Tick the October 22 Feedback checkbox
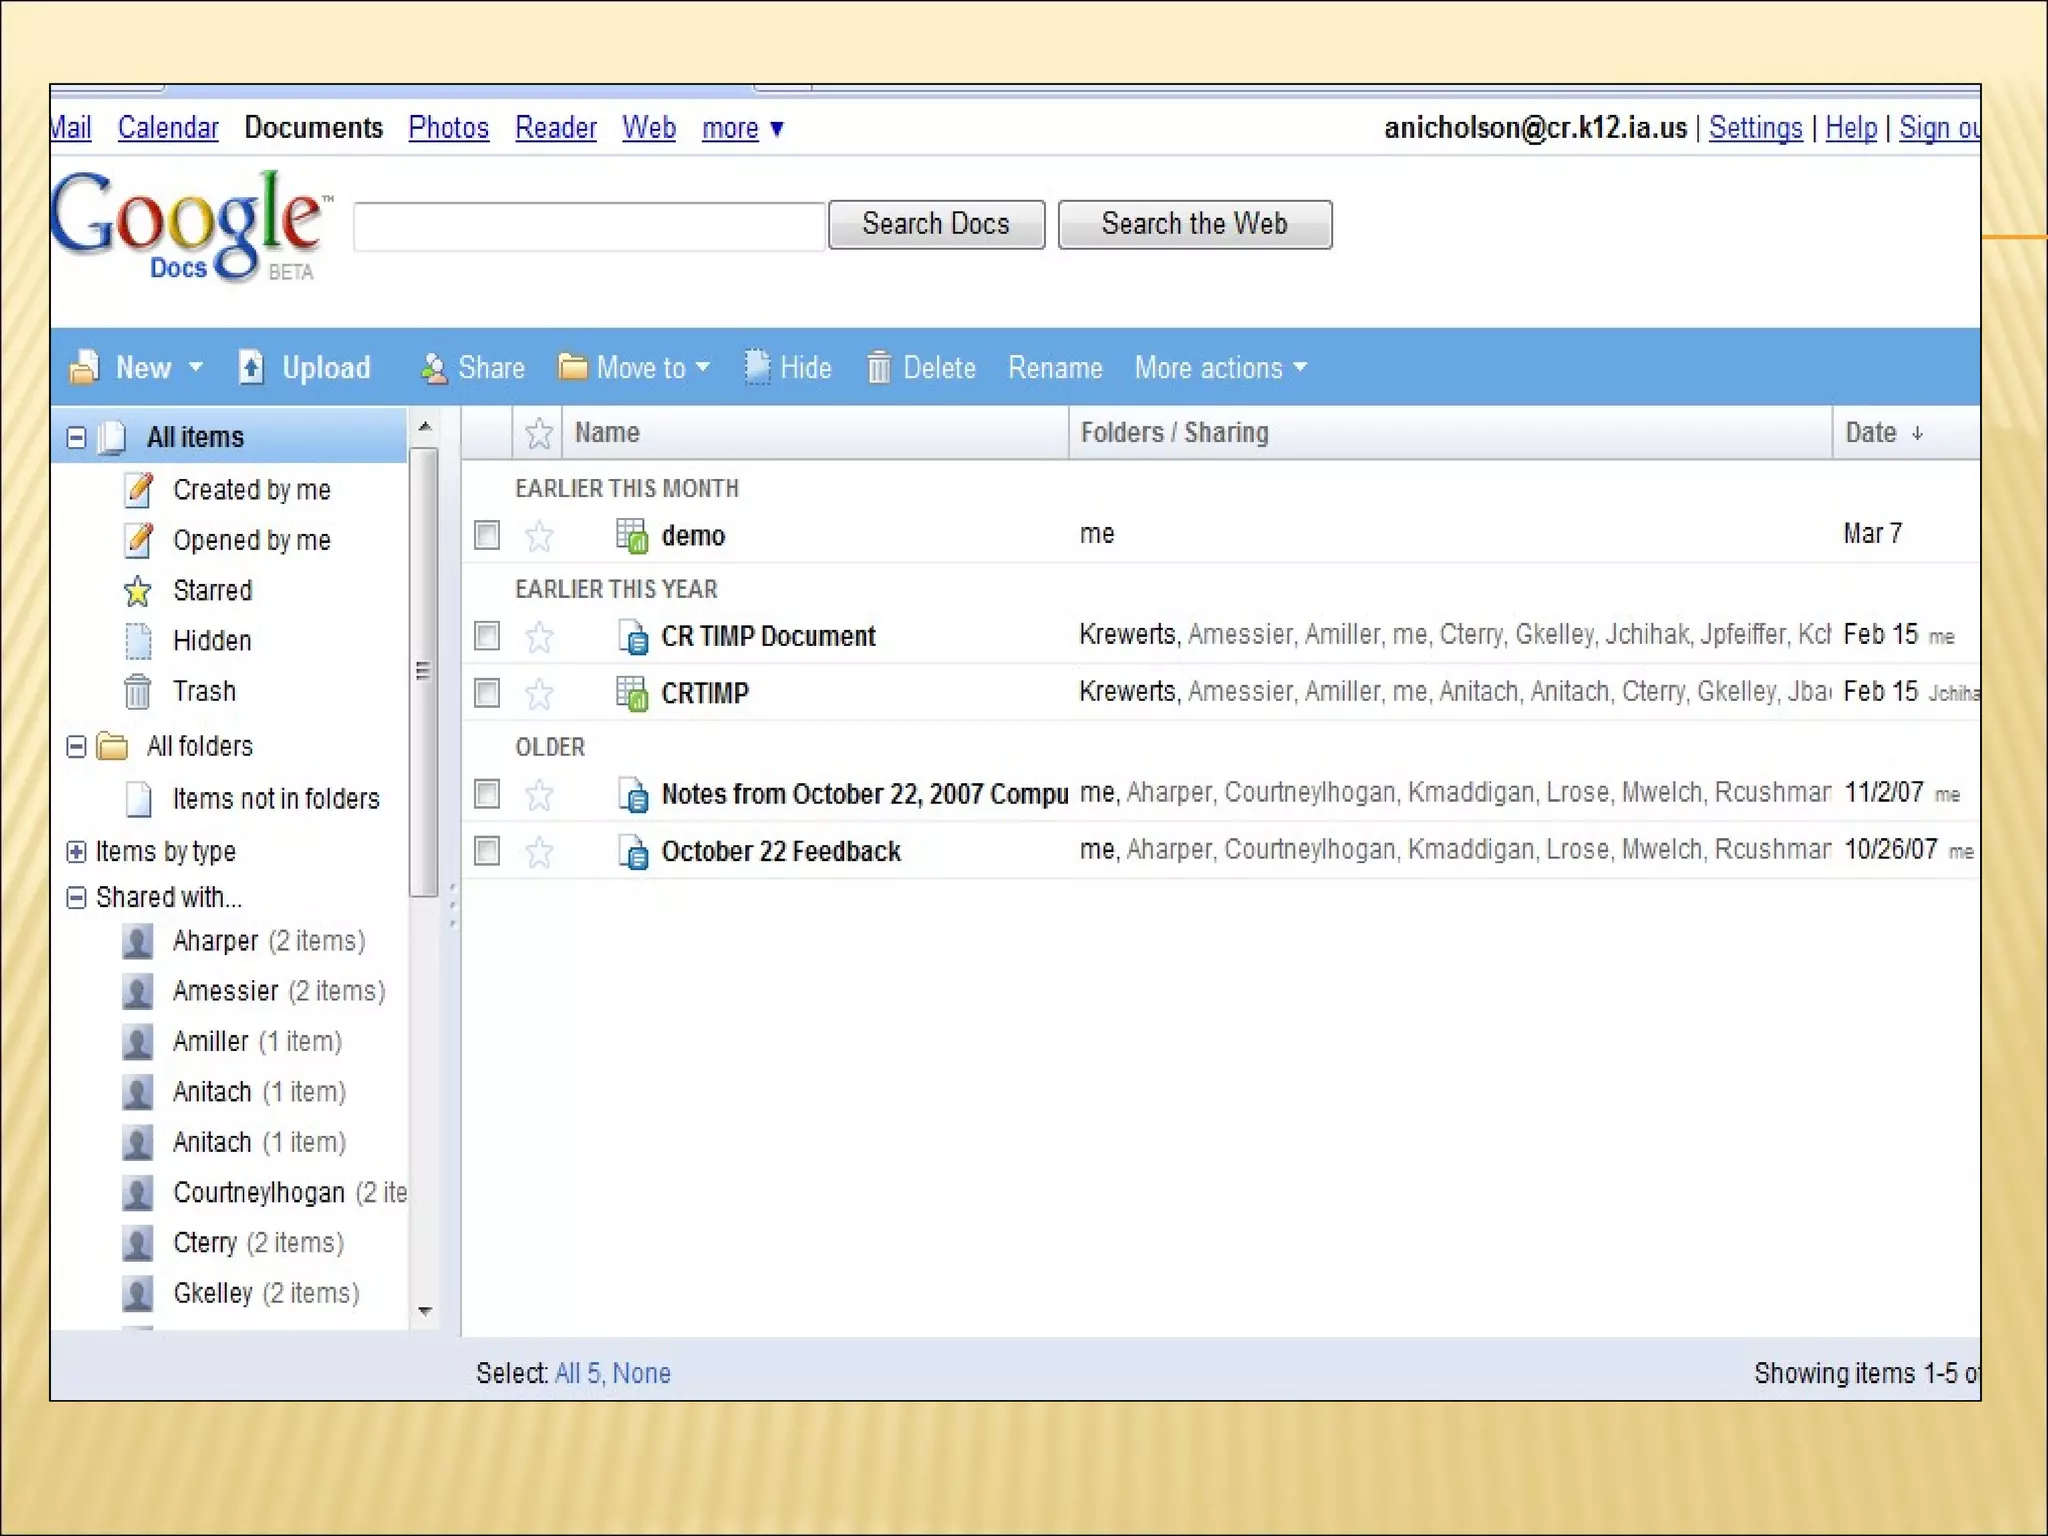2048x1536 pixels. point(487,851)
